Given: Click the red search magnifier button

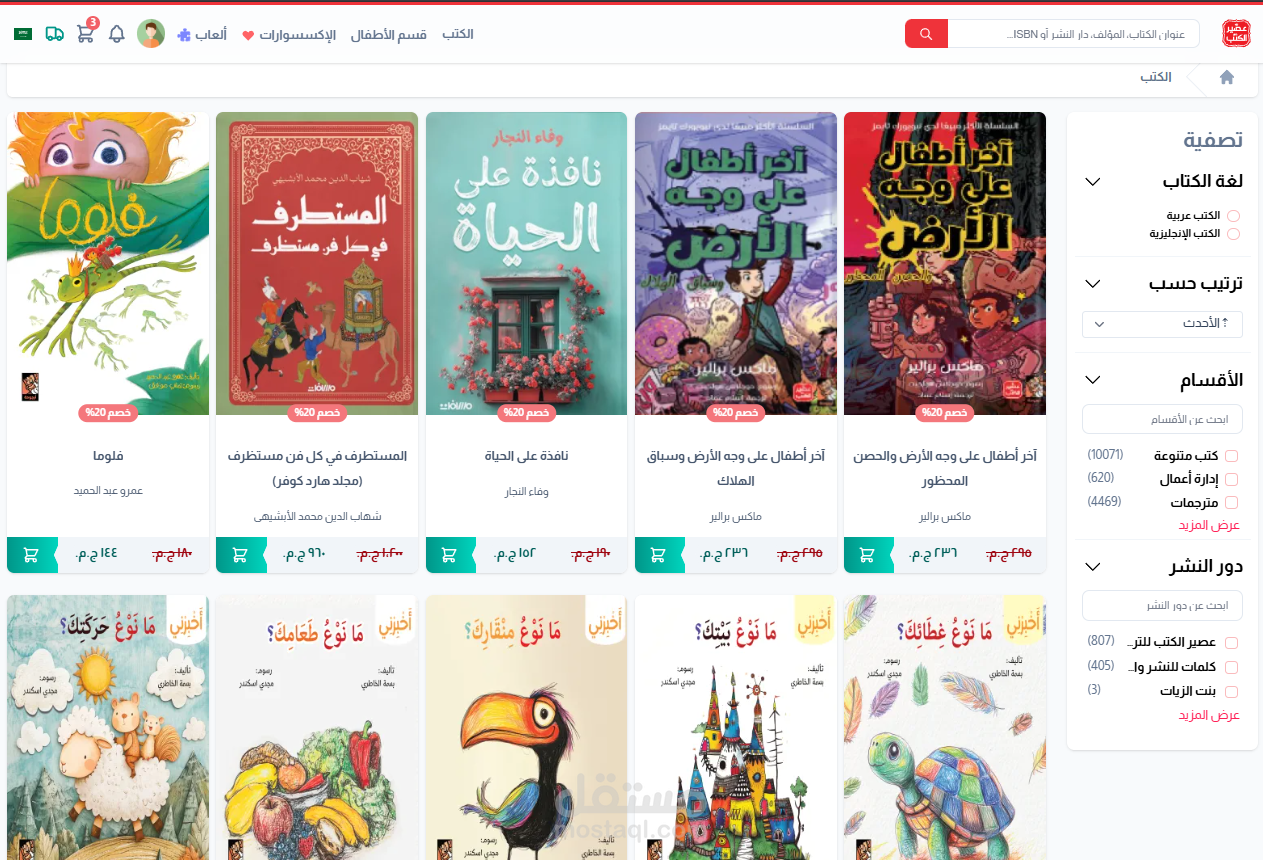Looking at the screenshot, I should (x=926, y=34).
